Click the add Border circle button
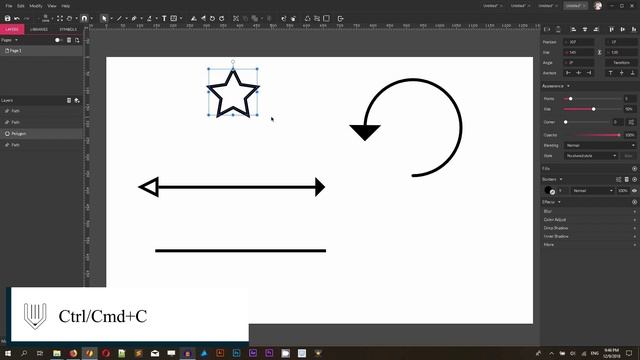The width and height of the screenshot is (640, 360). (634, 180)
